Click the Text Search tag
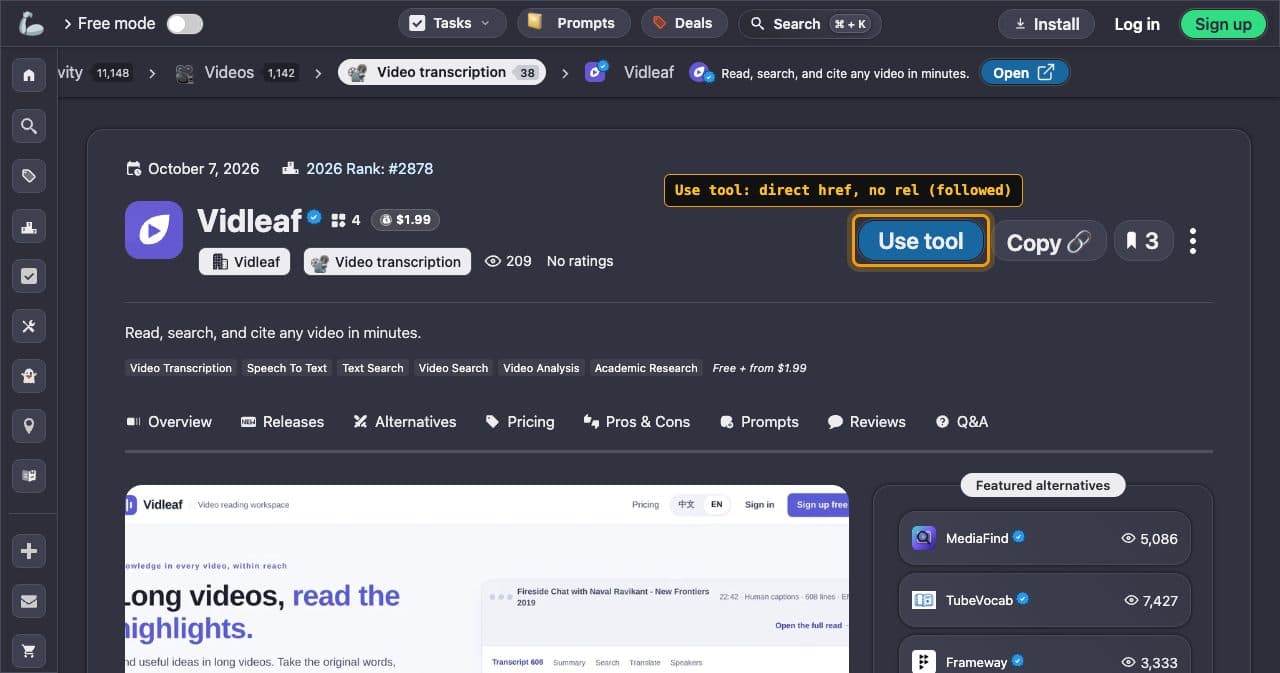This screenshot has height=673, width=1280. (x=373, y=368)
